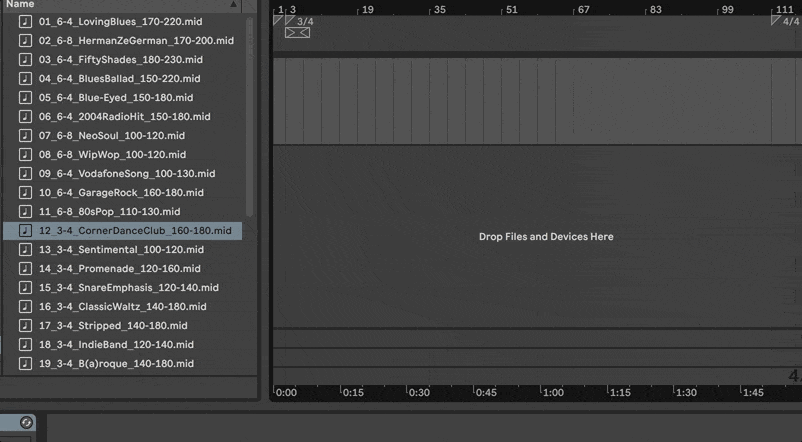Viewport: 802px width, 442px height.
Task: Click the Name column header
Action: point(121,5)
